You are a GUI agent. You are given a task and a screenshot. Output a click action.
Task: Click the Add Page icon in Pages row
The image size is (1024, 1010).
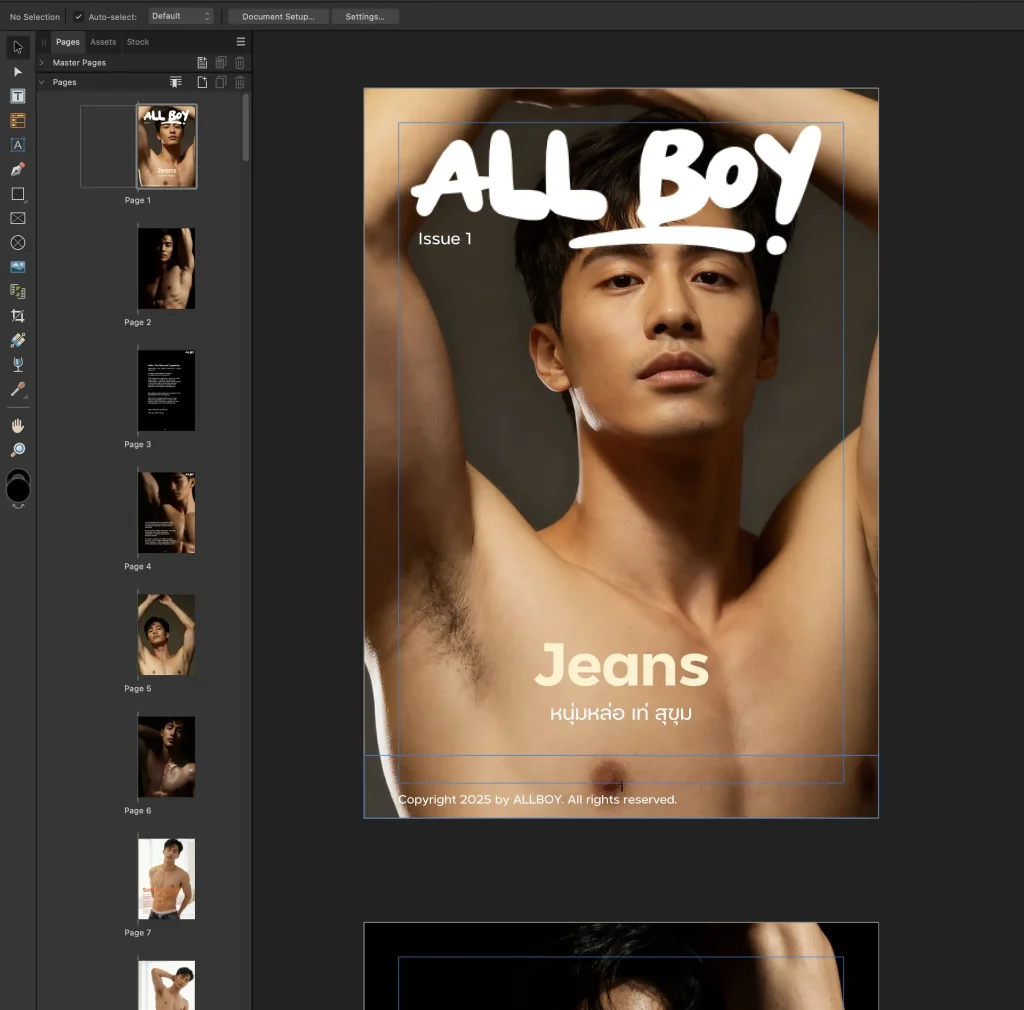pyautogui.click(x=201, y=82)
